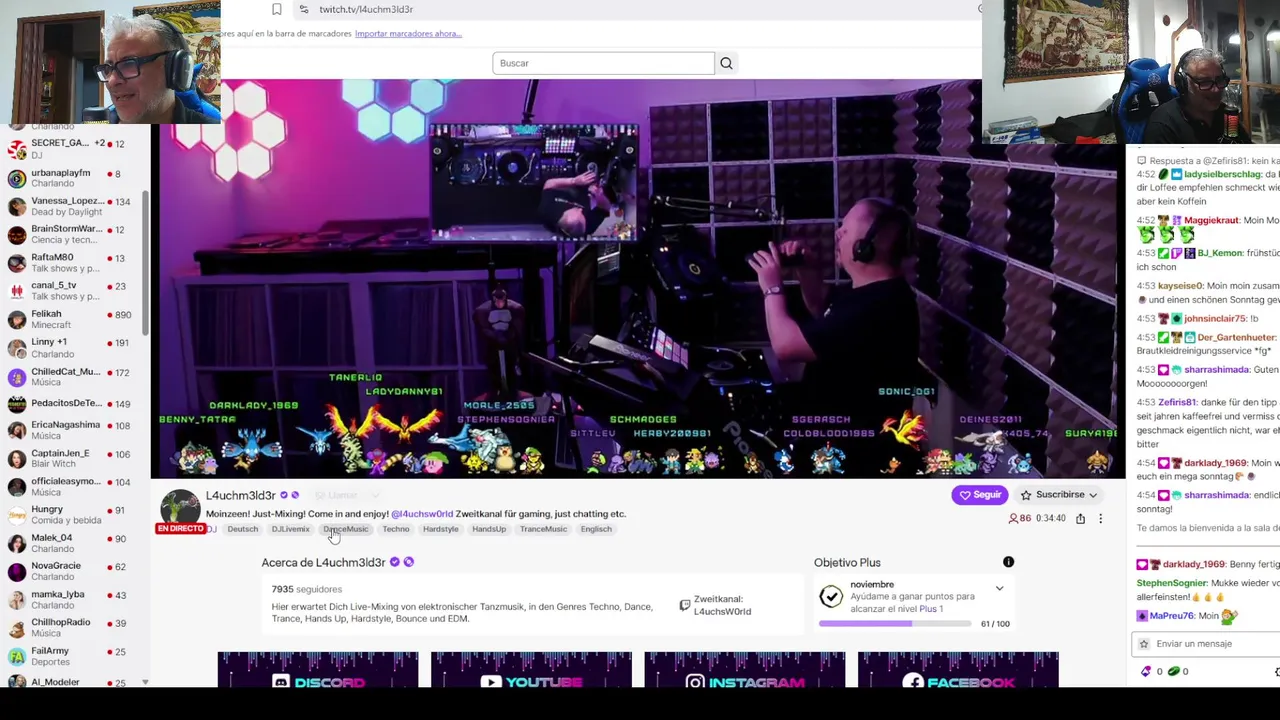Open the three-dot more options menu
Viewport: 1280px width, 720px height.
tap(1100, 519)
